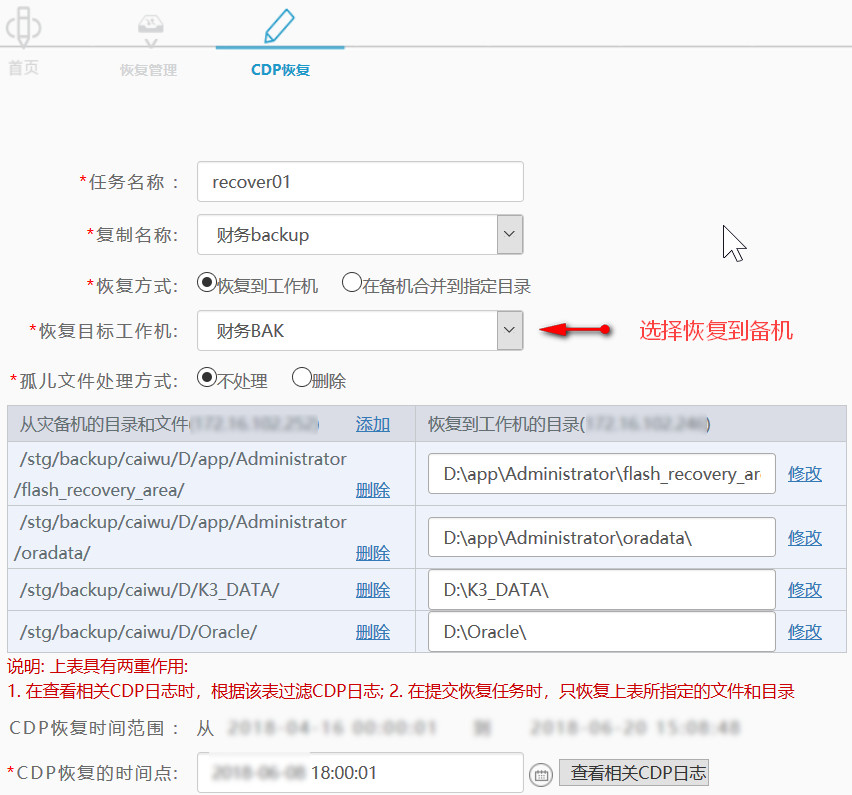Click 修改 for the oradata target path
Viewport: 852px width, 795px height.
pyautogui.click(x=805, y=537)
